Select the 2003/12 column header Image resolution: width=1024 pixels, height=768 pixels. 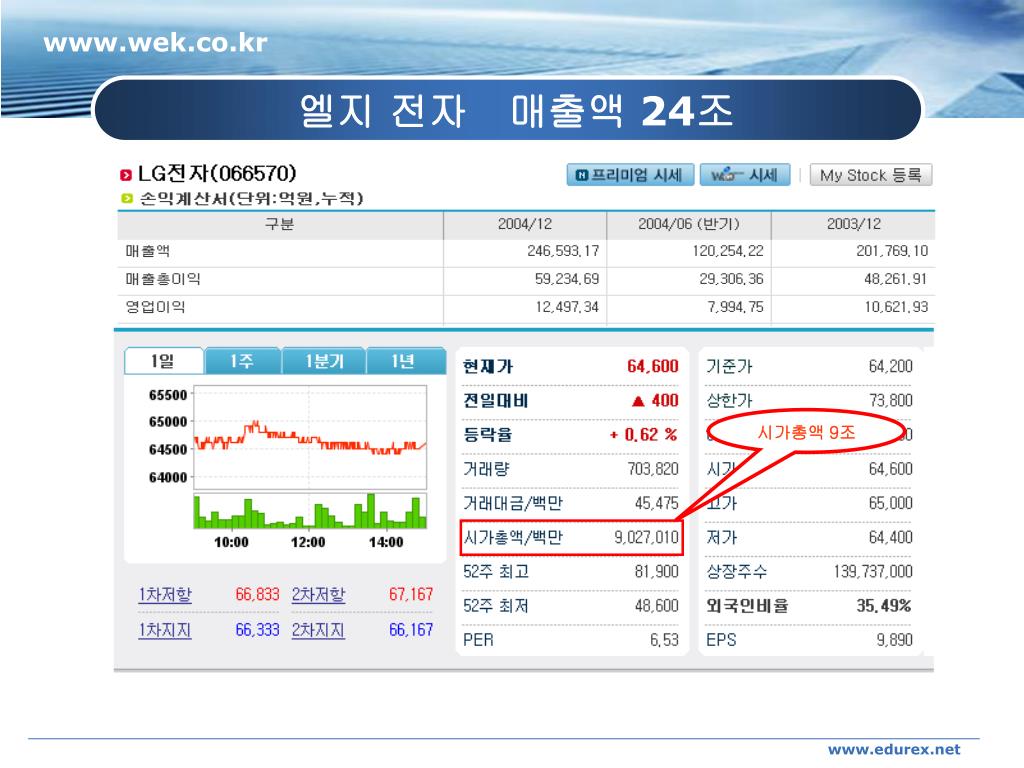pos(853,224)
